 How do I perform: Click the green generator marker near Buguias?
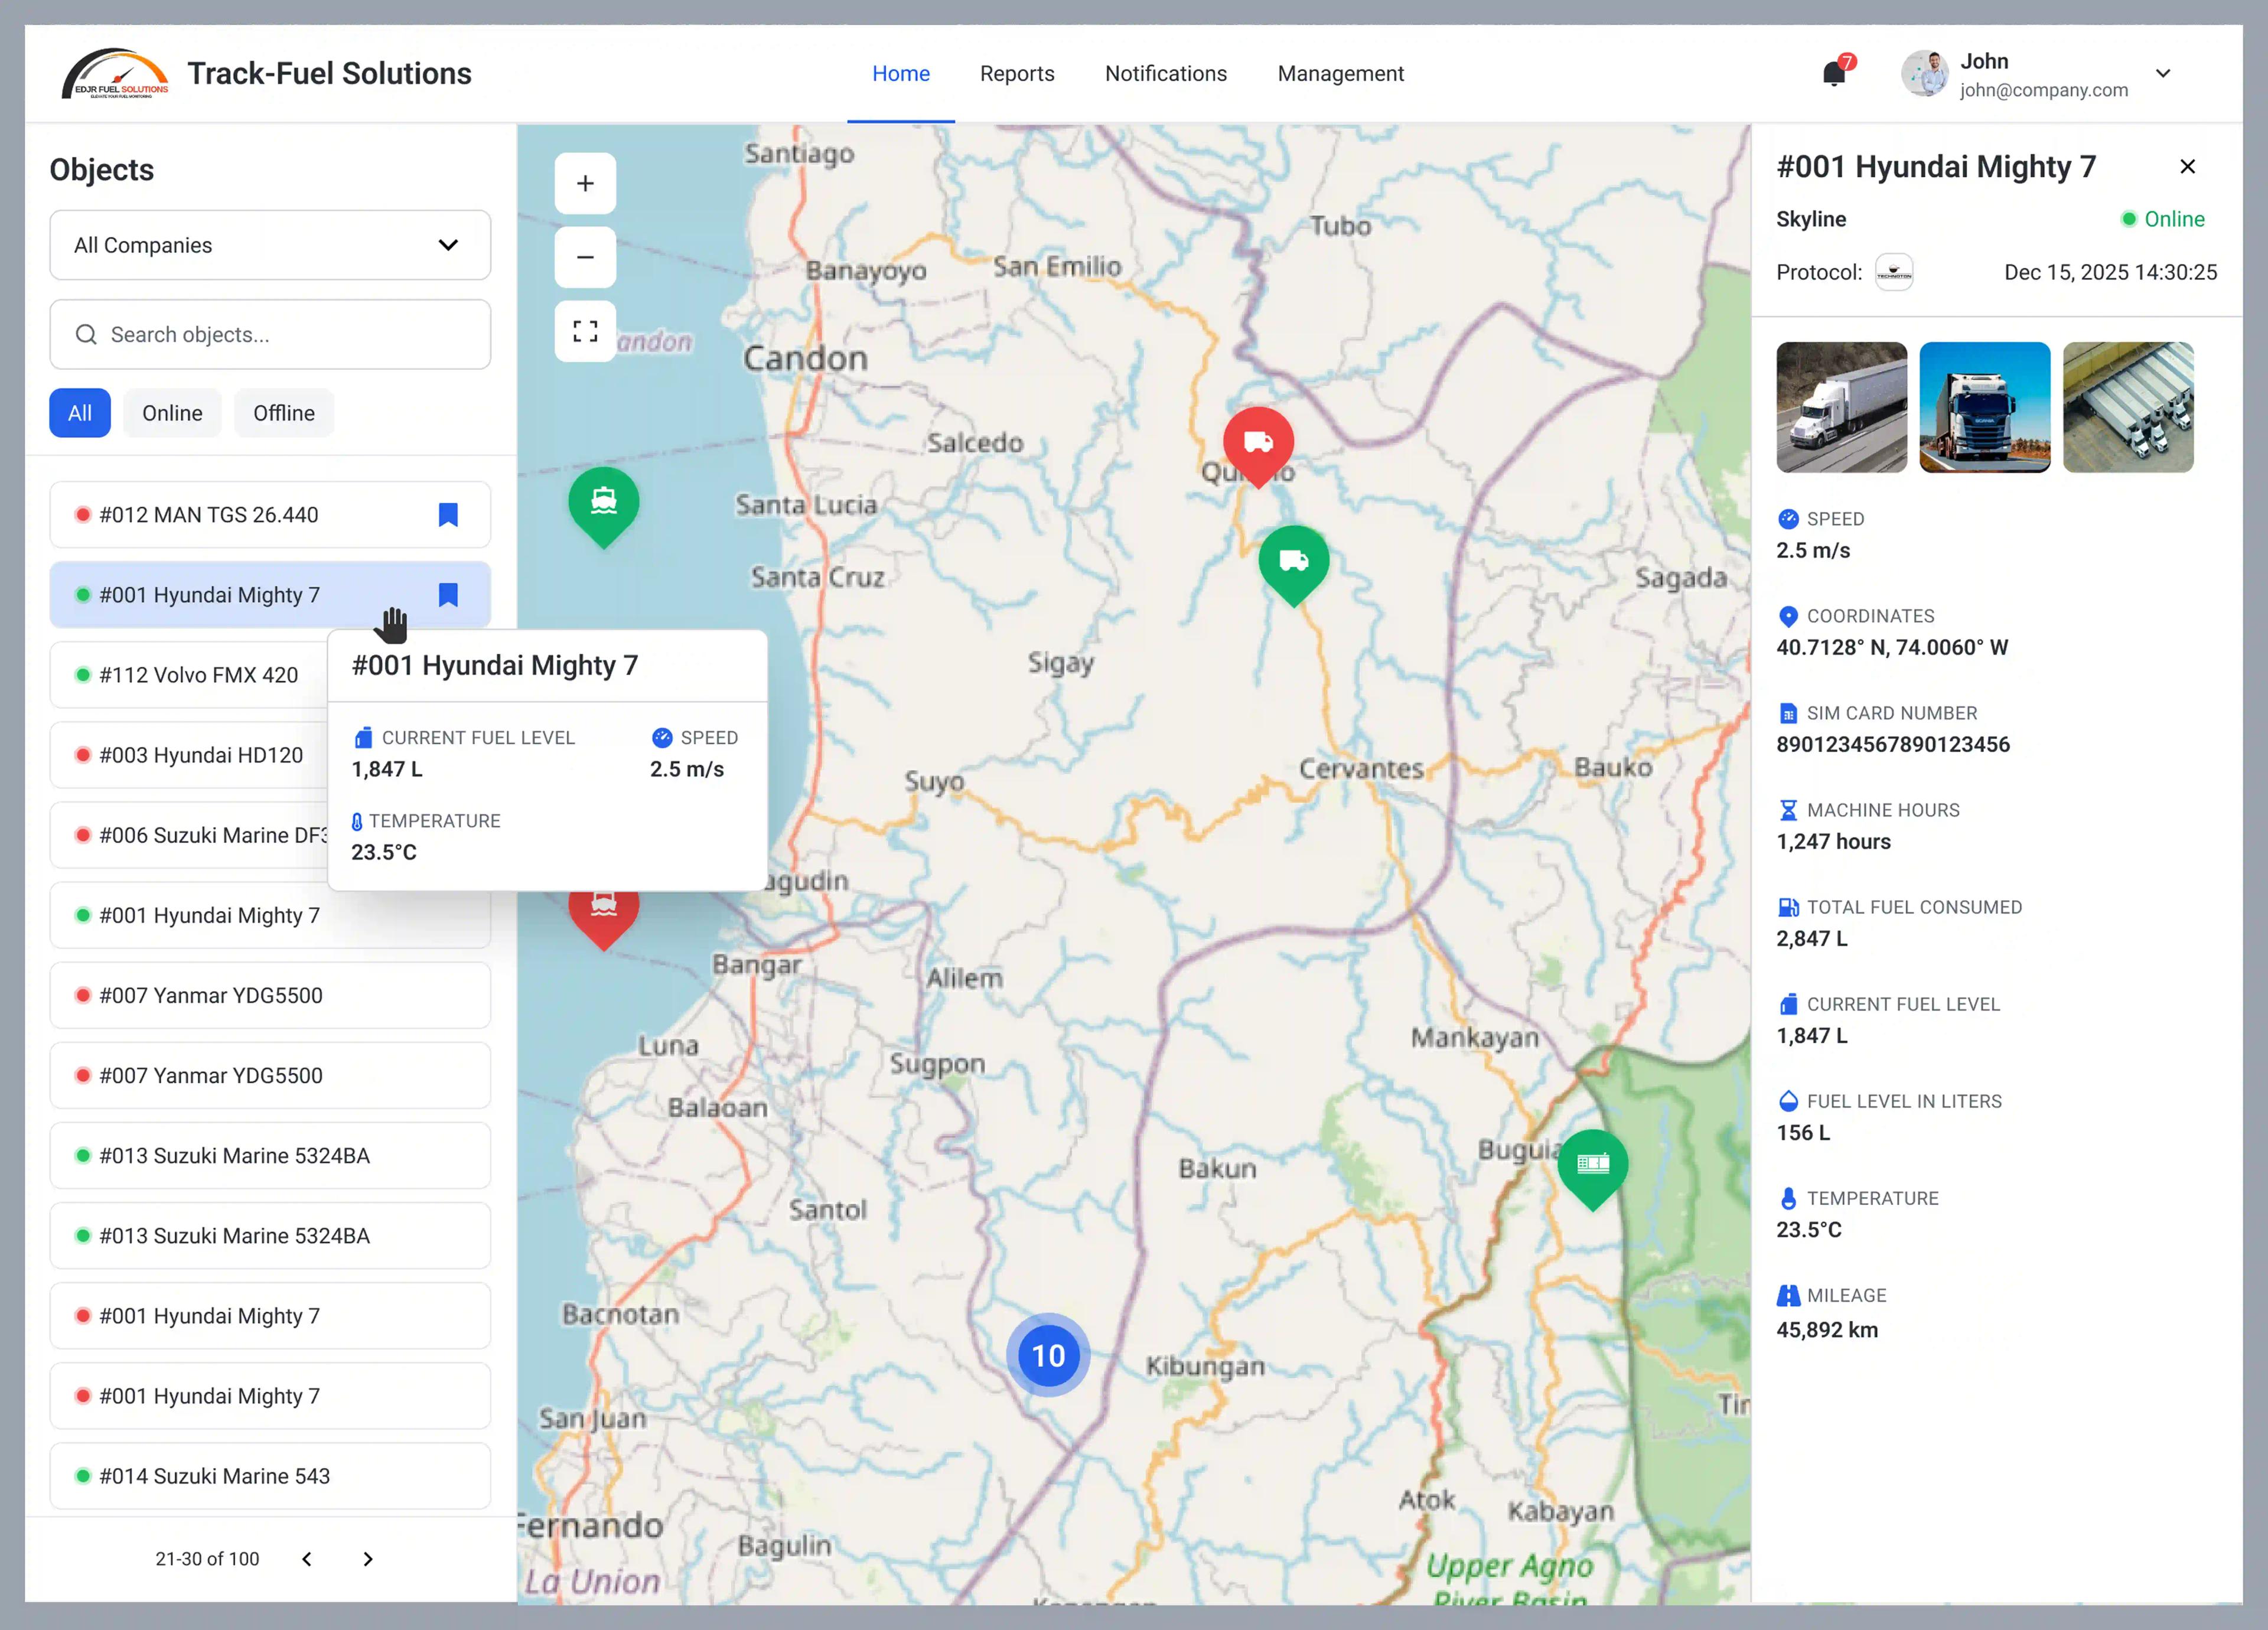pyautogui.click(x=1592, y=1164)
